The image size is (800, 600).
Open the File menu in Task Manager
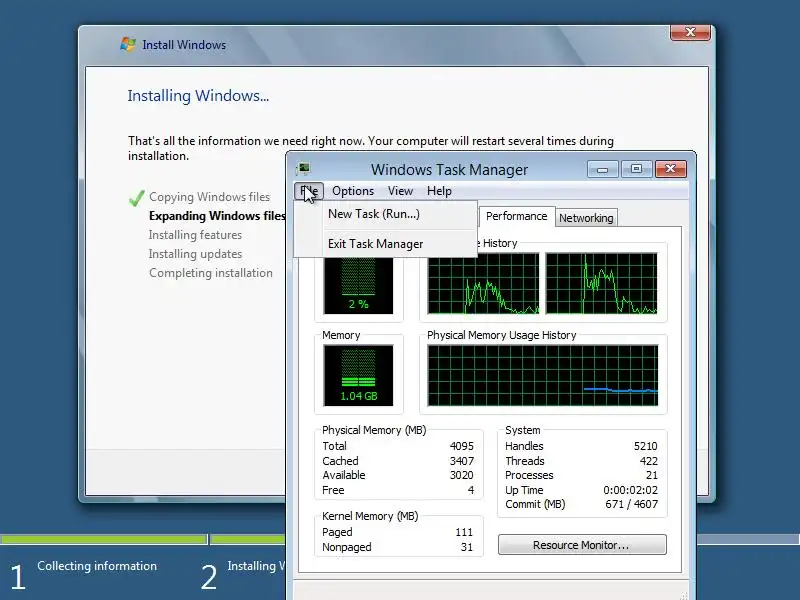point(309,191)
